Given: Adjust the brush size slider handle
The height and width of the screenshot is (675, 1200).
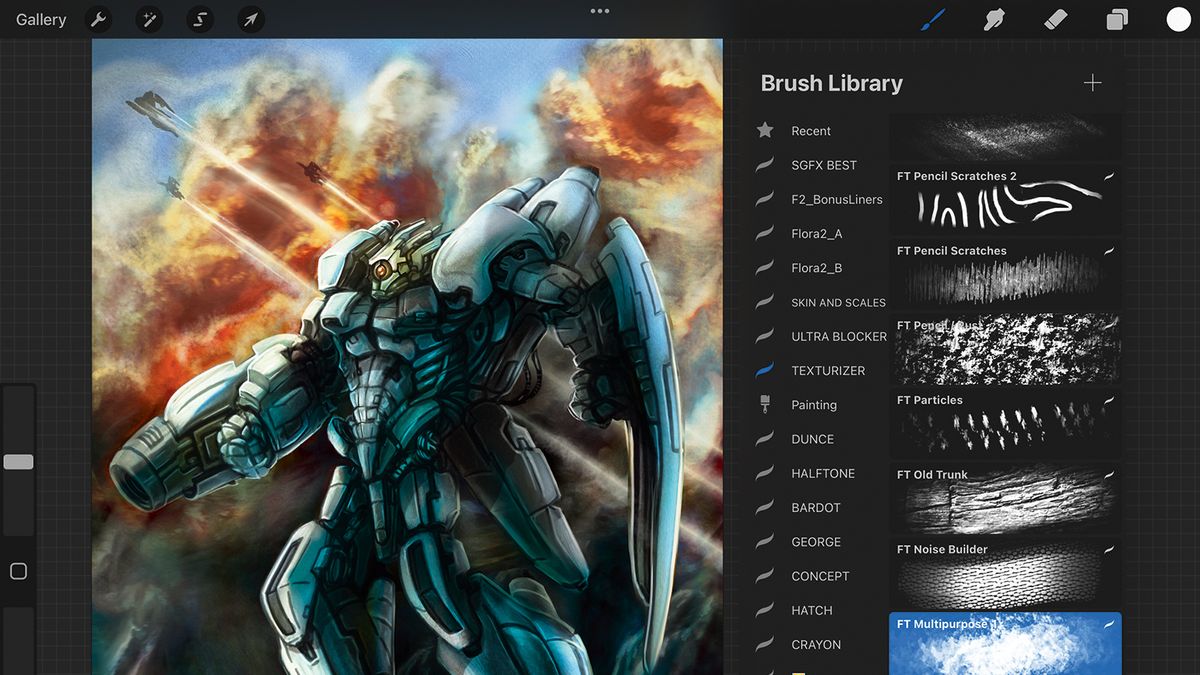Looking at the screenshot, I should coord(18,461).
